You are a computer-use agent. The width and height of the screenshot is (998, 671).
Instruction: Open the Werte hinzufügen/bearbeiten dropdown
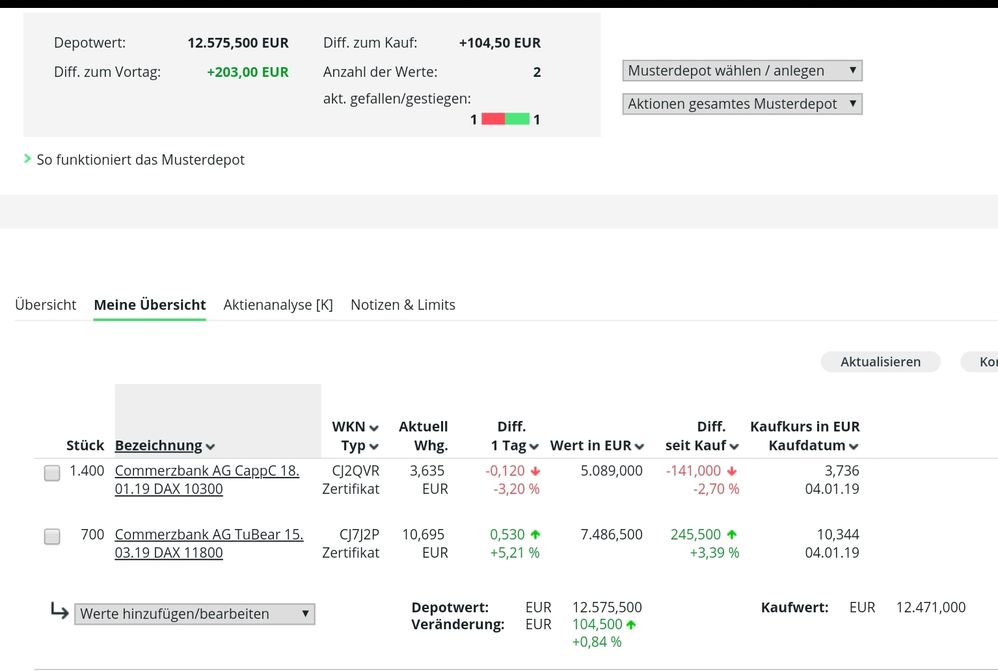point(194,613)
